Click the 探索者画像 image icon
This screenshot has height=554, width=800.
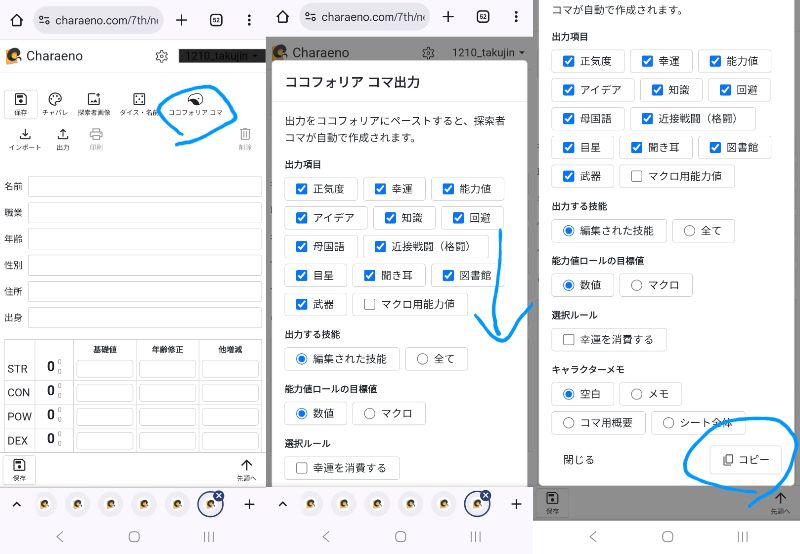click(x=94, y=104)
